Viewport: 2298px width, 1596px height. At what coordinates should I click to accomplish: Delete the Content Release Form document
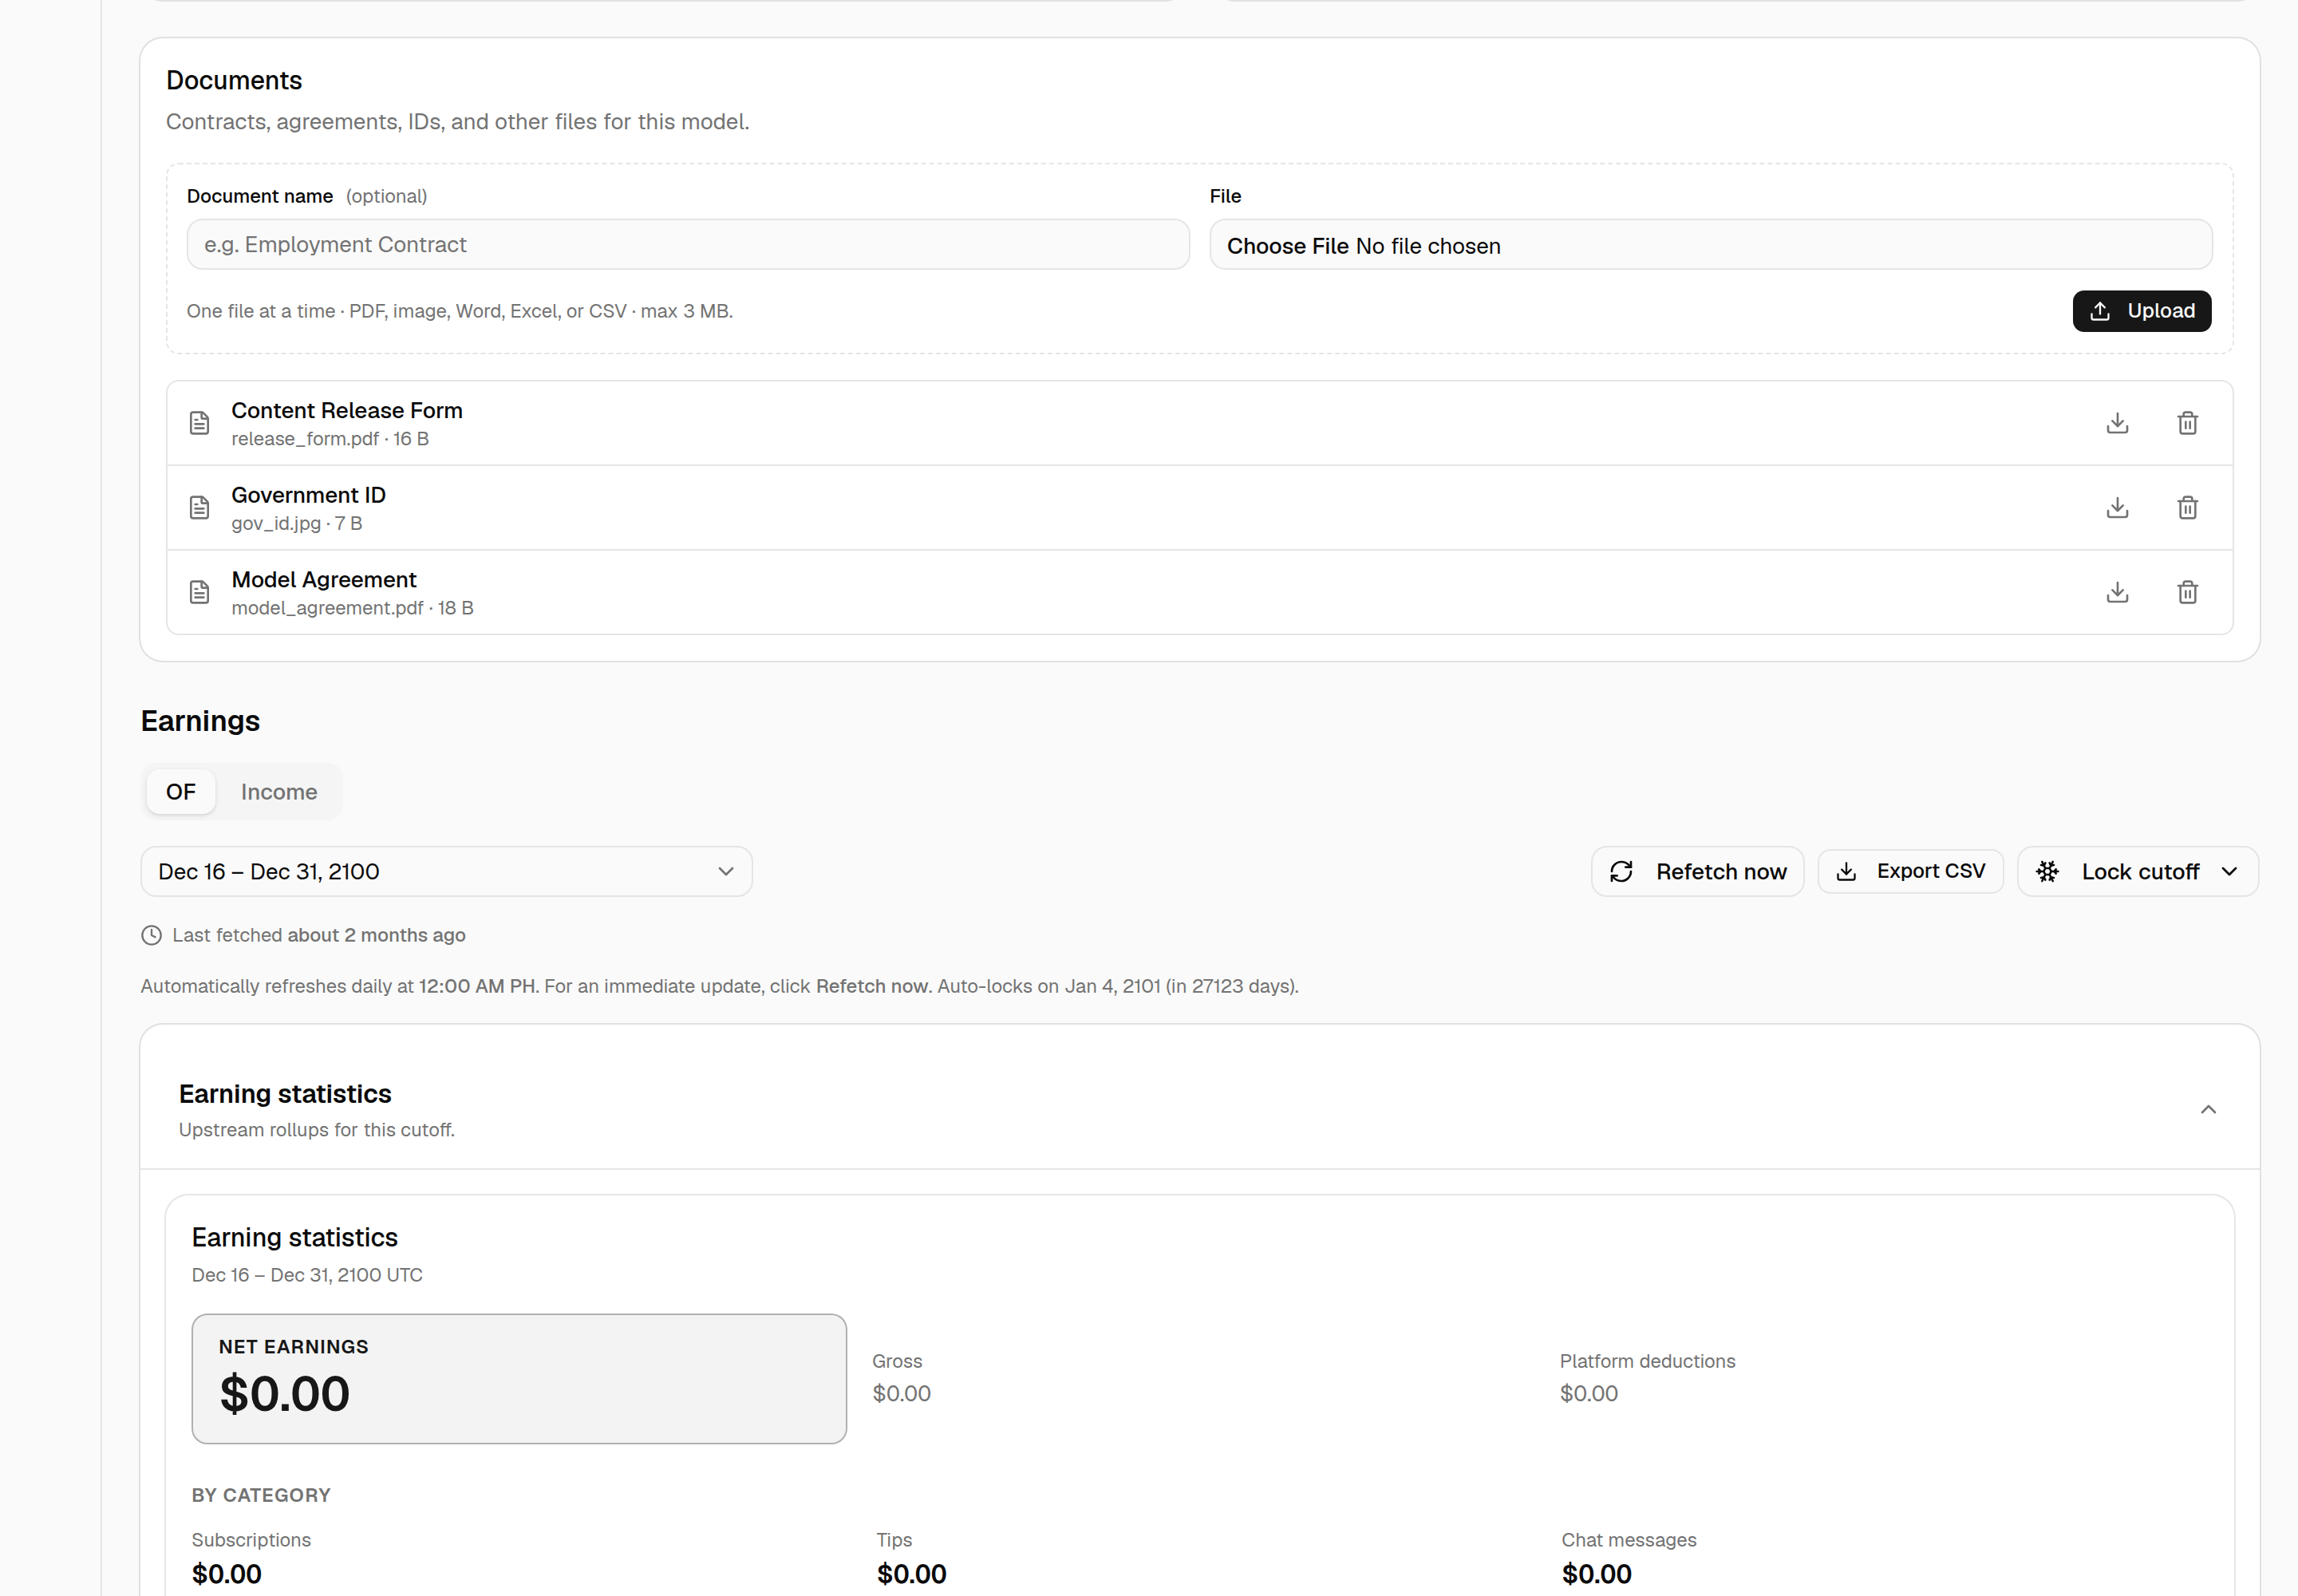pyautogui.click(x=2187, y=423)
